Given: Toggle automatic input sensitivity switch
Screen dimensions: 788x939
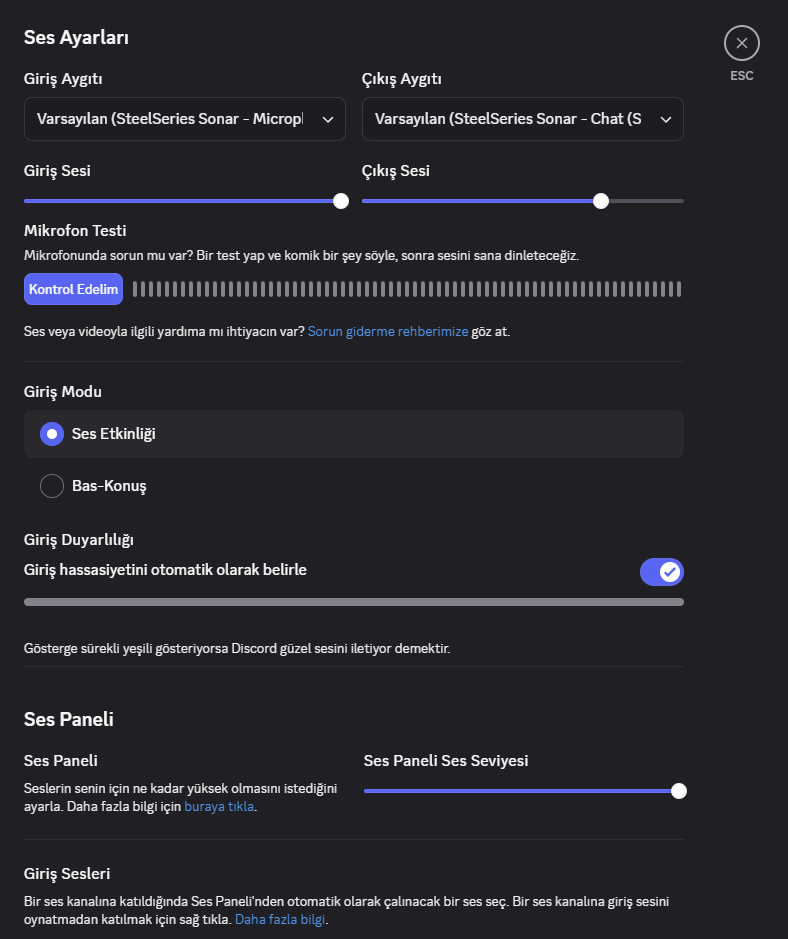Looking at the screenshot, I should (661, 572).
